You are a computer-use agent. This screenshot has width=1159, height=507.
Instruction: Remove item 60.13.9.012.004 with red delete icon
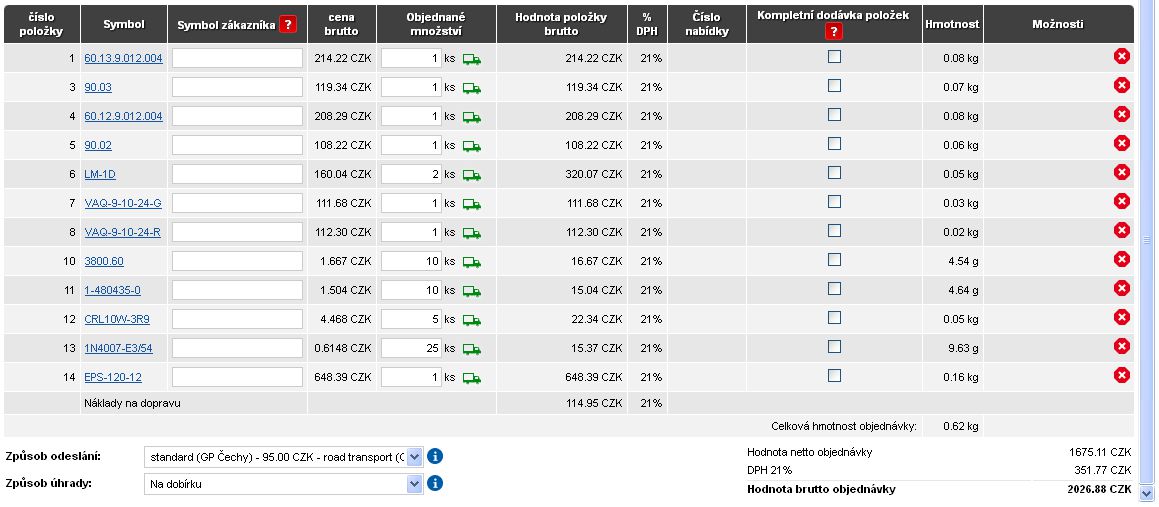tap(1121, 57)
